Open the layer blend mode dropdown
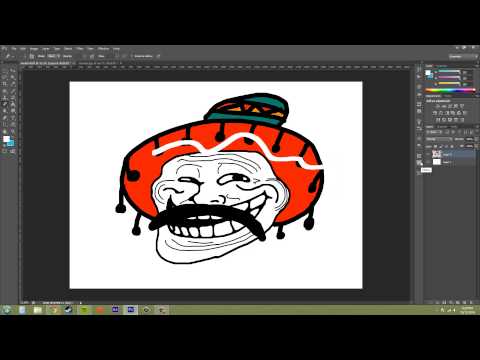 [x=439, y=139]
